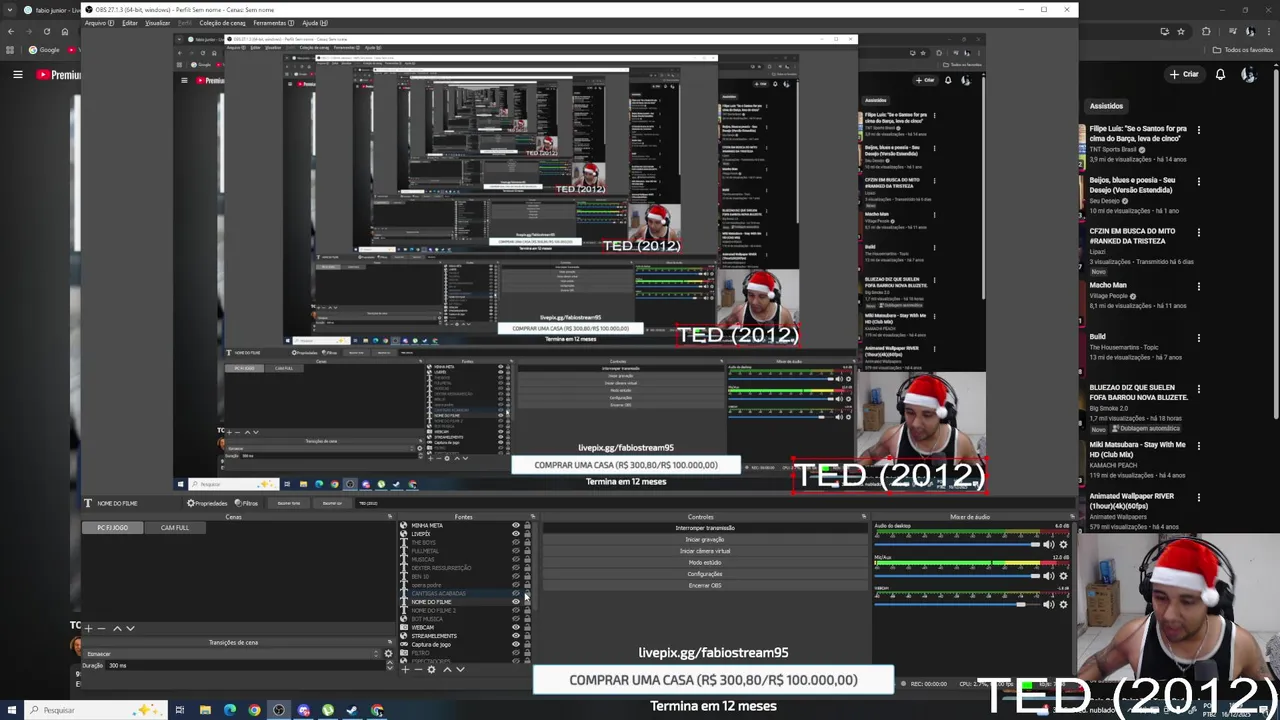
Task: Open Mic/Aux mixer settings gear
Action: (1063, 576)
